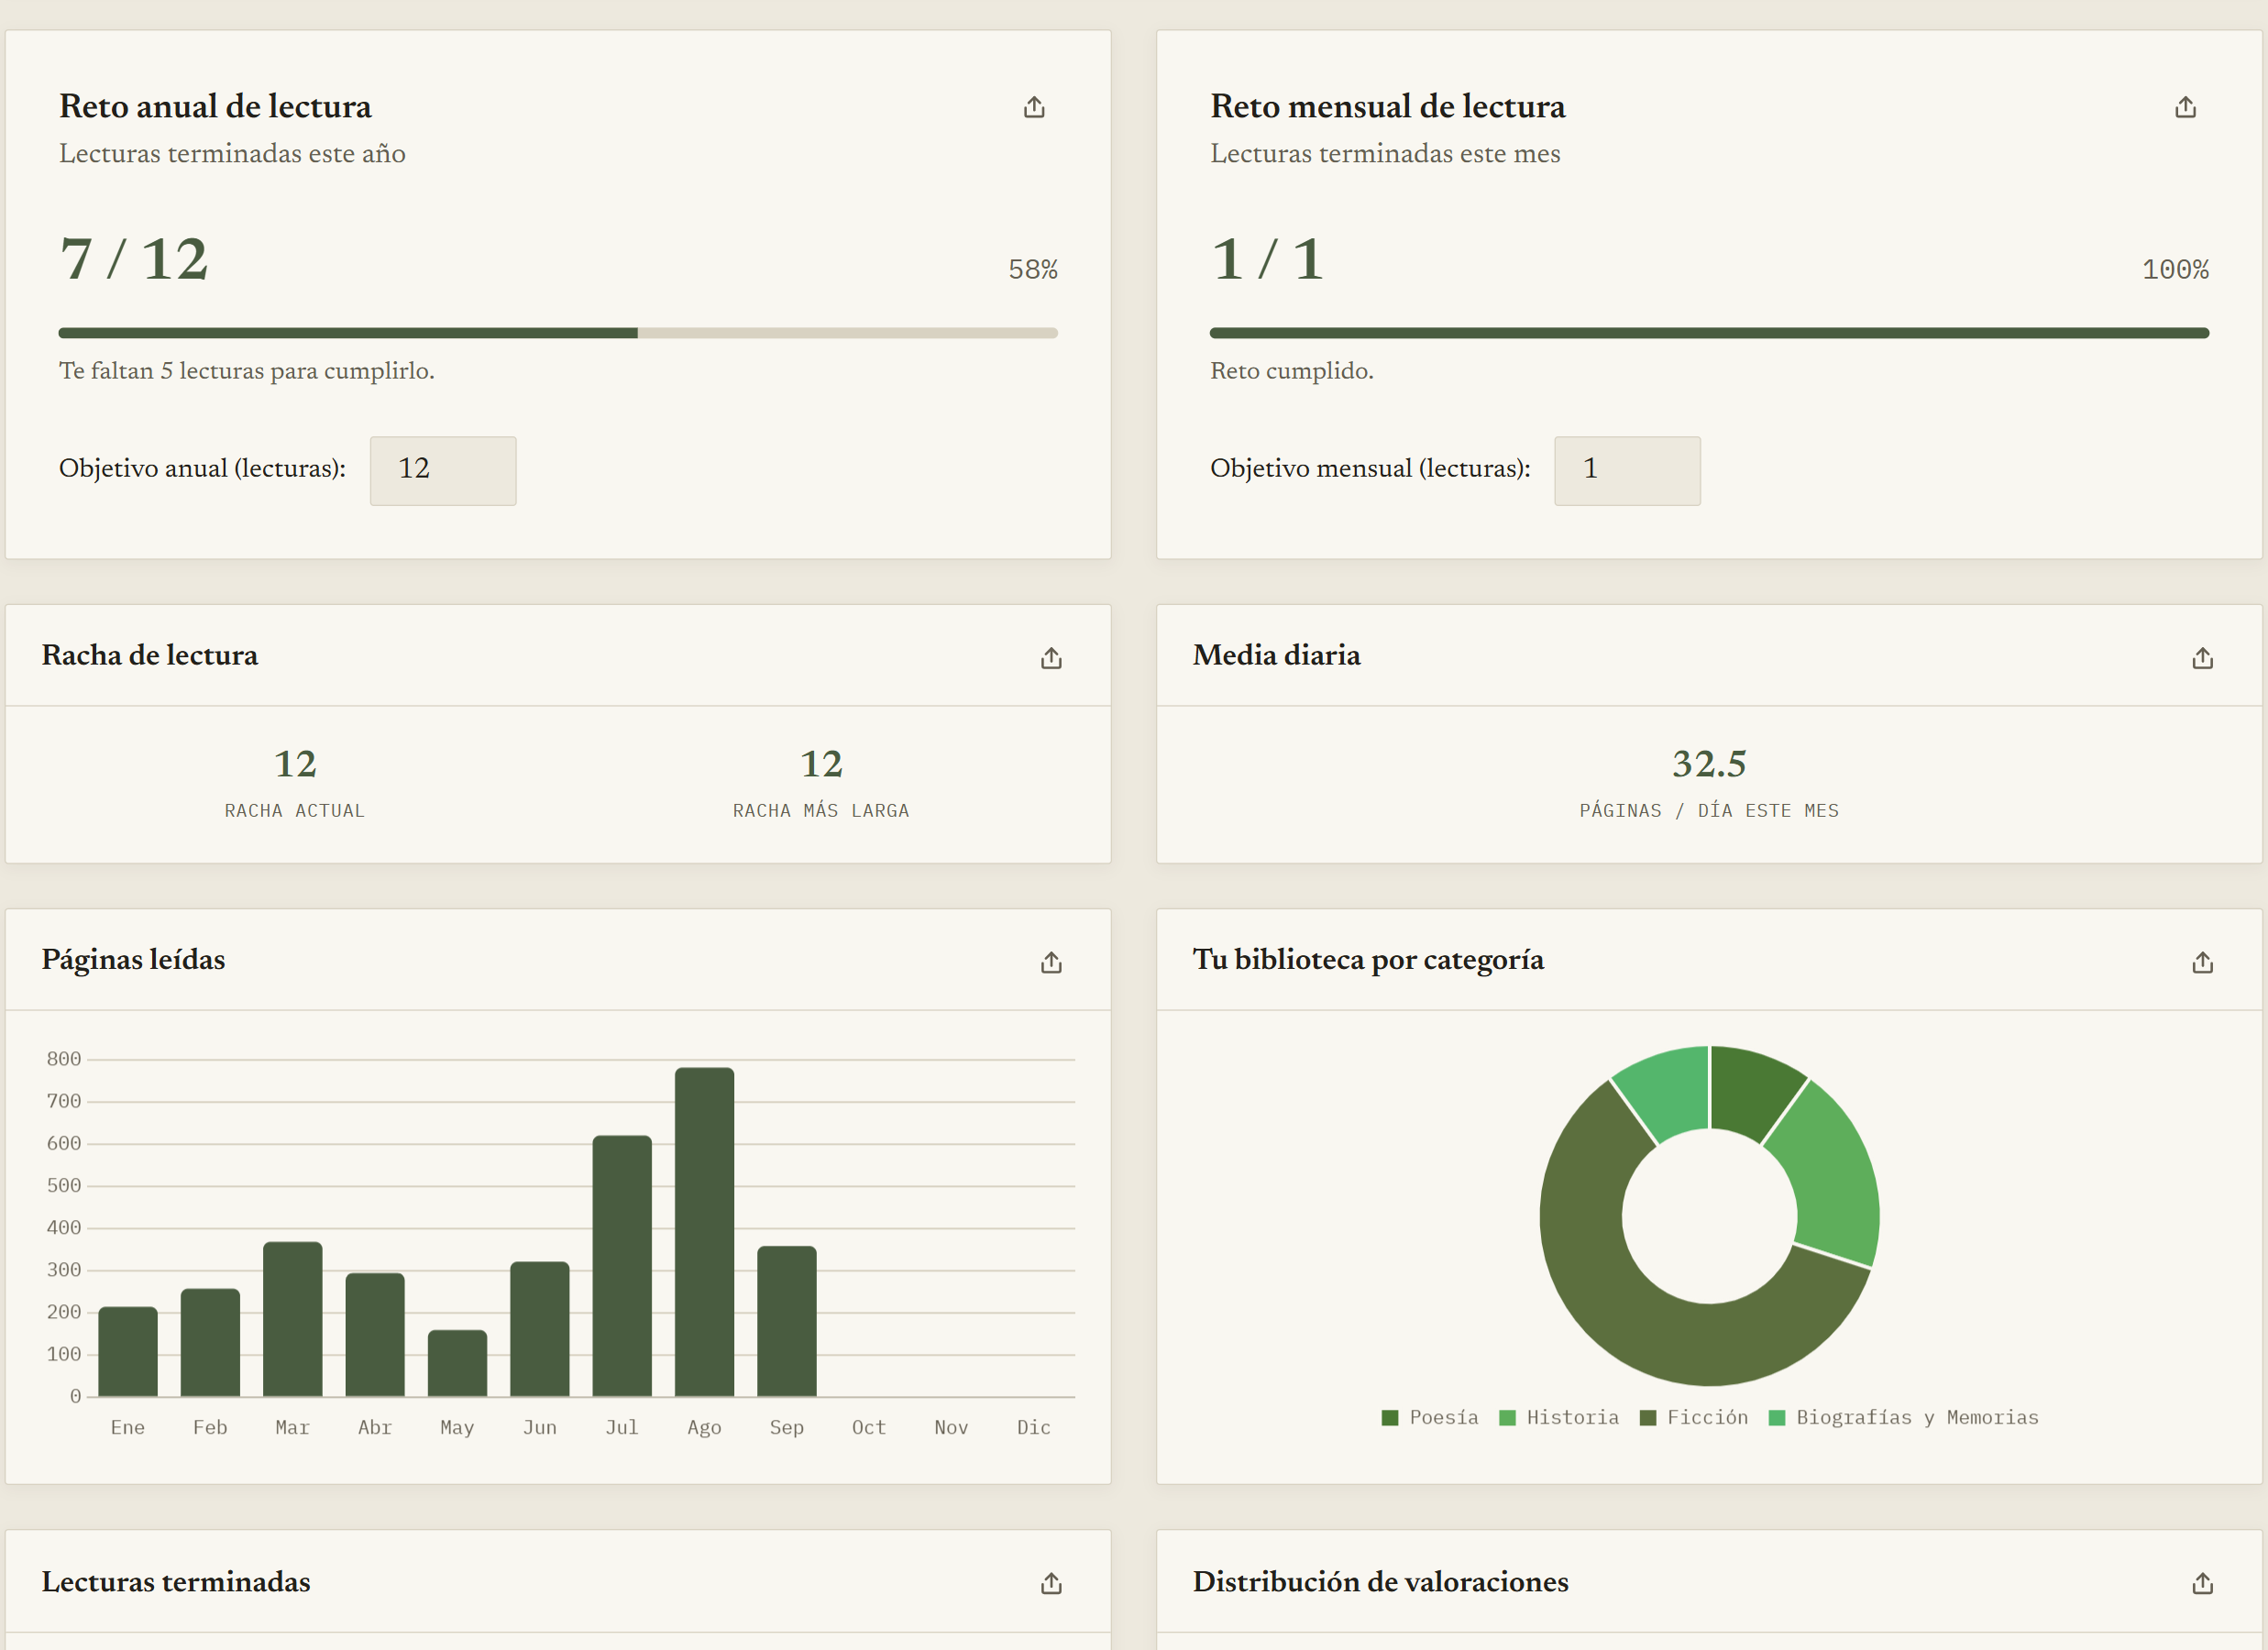
Task: Click the 100% monthly percentage
Action: (2175, 269)
